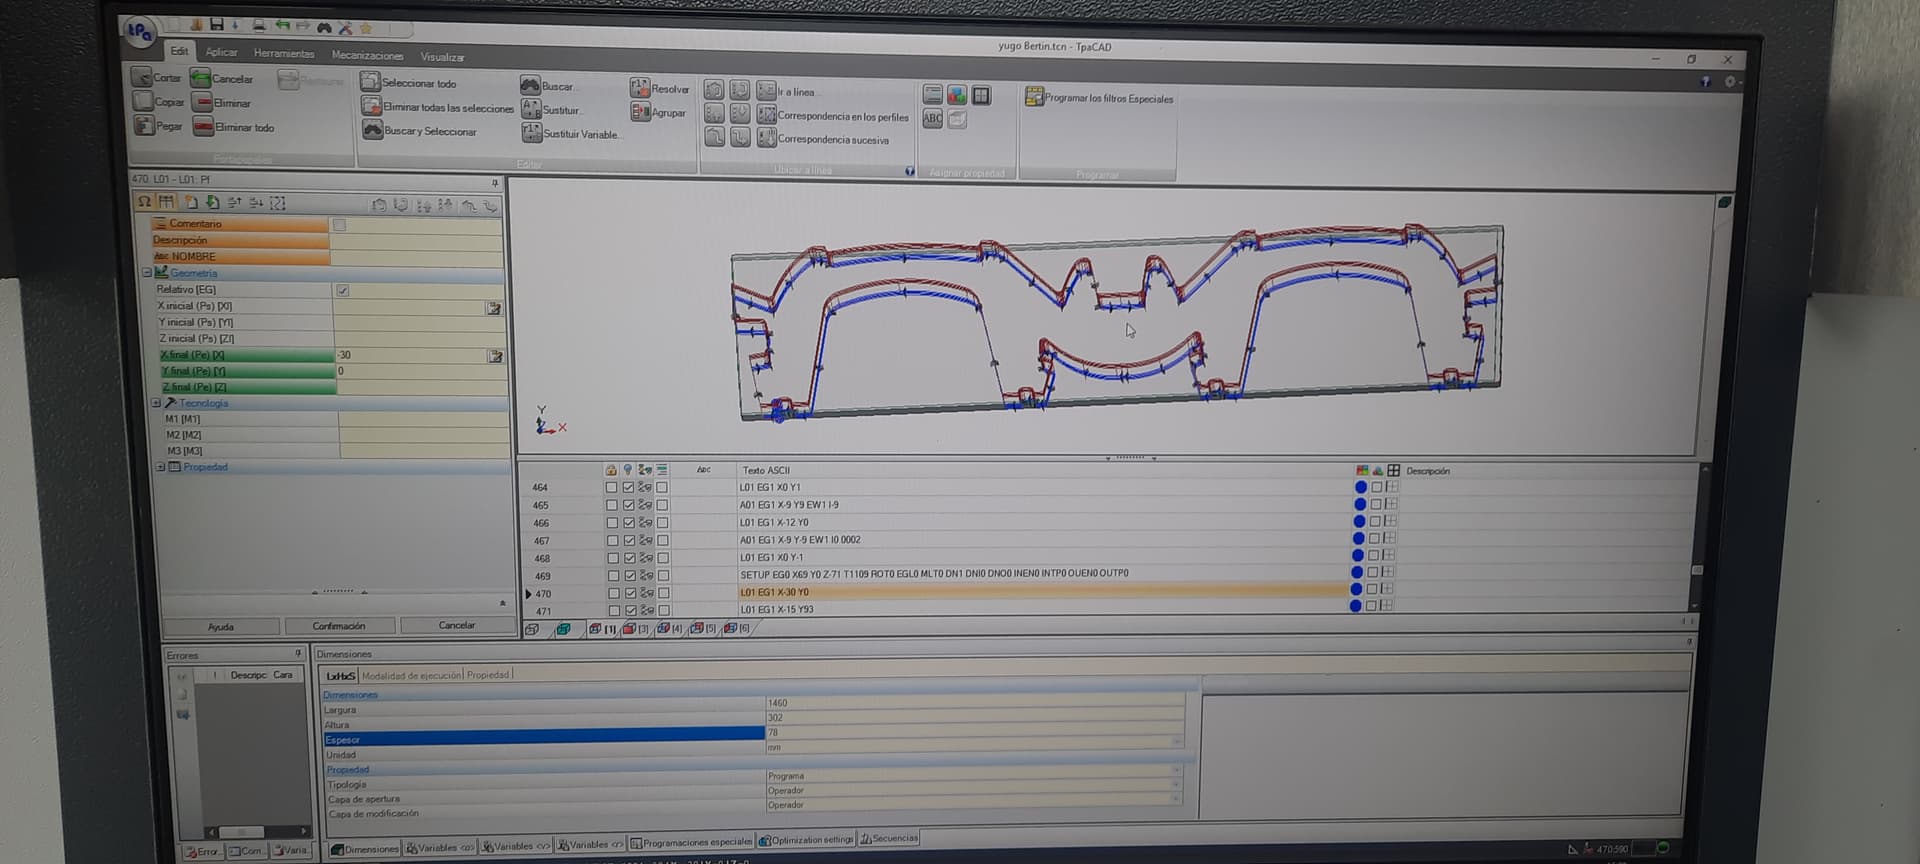Click the Buscar binoculars icon
This screenshot has width=1920, height=864.
(x=530, y=86)
